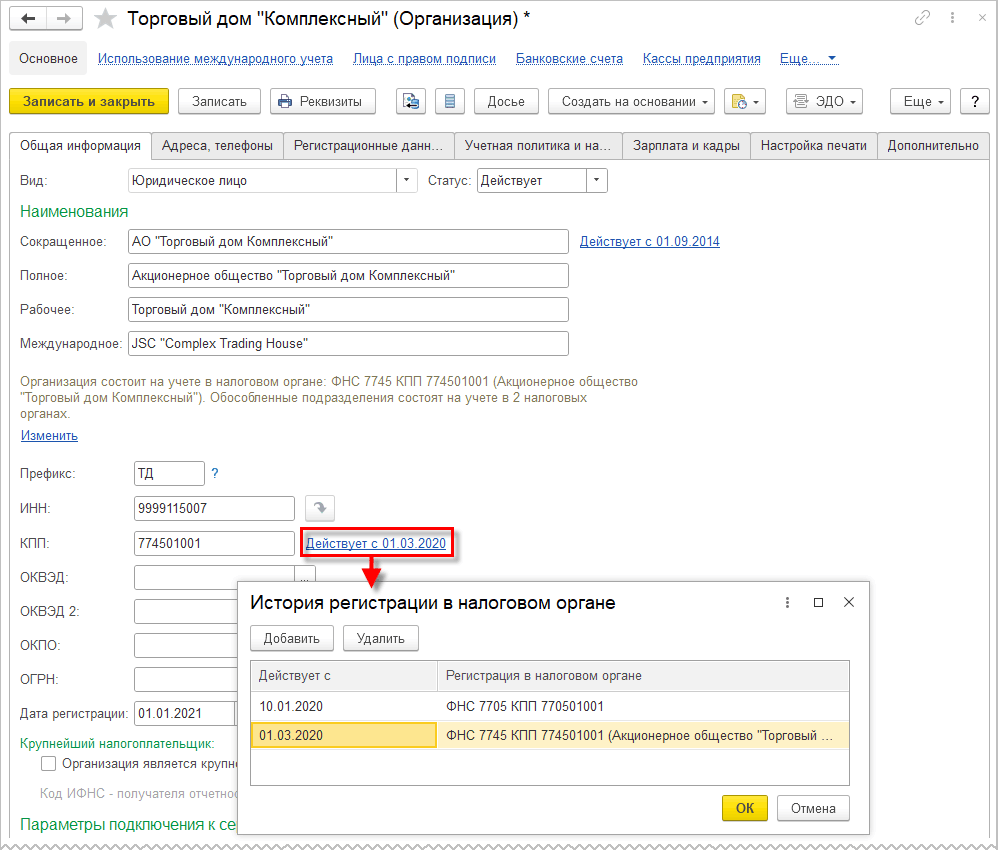Add organization to favorites with star icon
This screenshot has width=998, height=850.
pyautogui.click(x=105, y=19)
